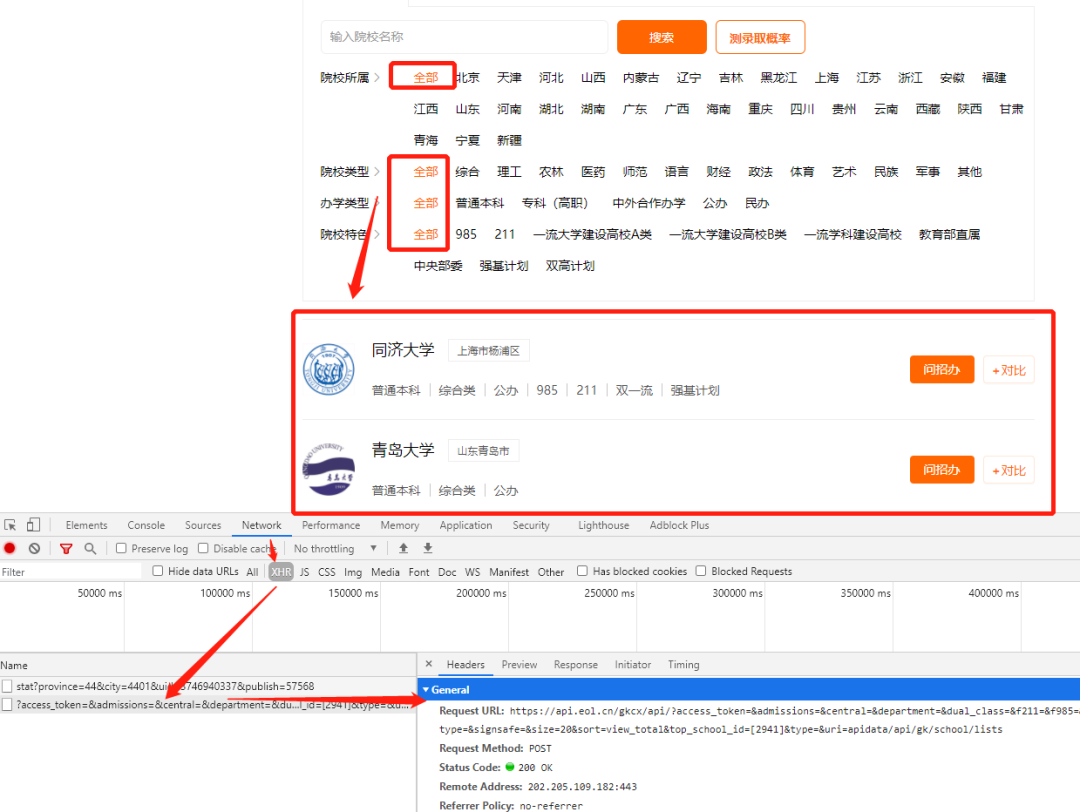Select the 985 feature filter
This screenshot has height=812, width=1080.
click(466, 234)
